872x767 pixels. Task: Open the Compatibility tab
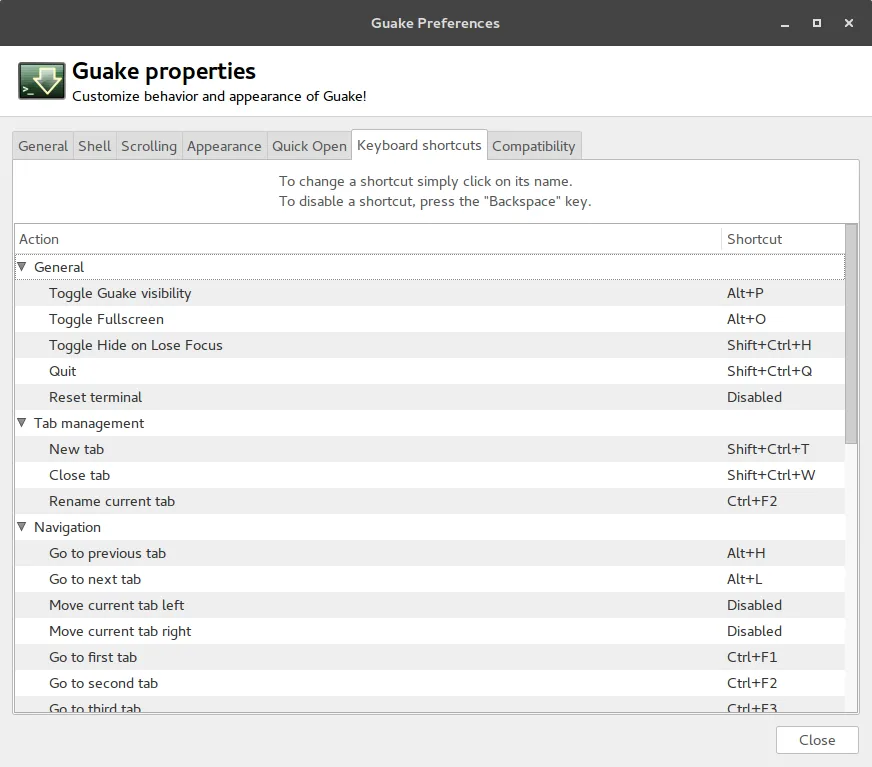coord(534,146)
